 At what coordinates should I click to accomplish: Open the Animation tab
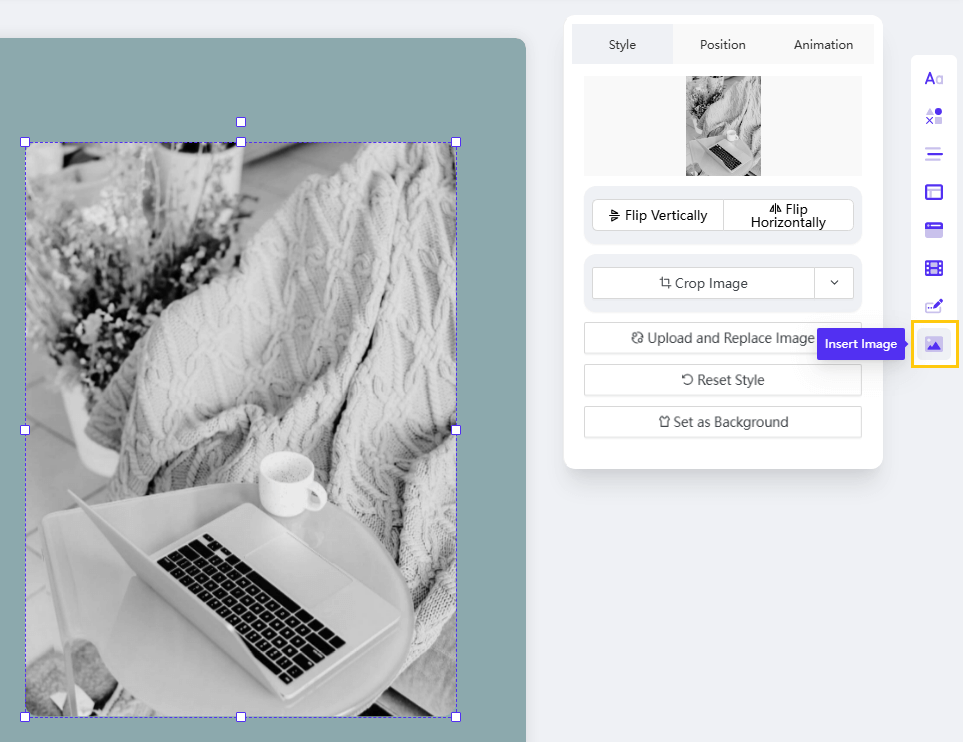(x=823, y=44)
